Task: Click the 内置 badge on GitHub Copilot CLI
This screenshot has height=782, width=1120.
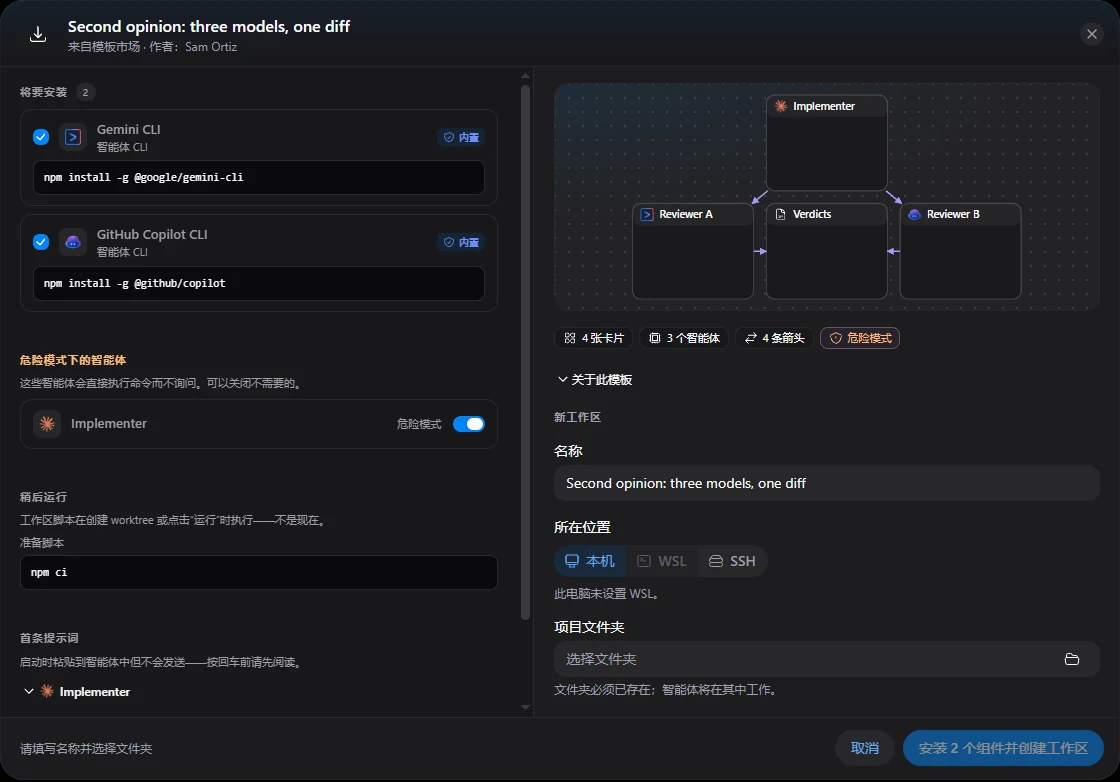Action: pyautogui.click(x=461, y=242)
